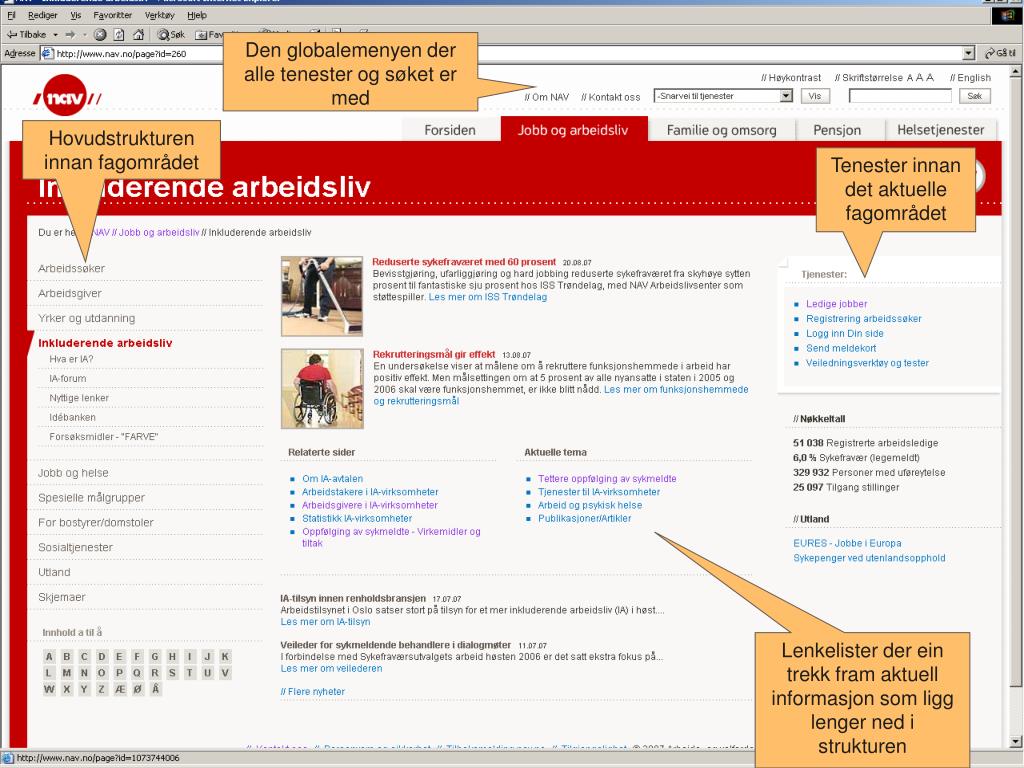This screenshot has height=768, width=1024.
Task: Toggle the Høykontrast high-contrast link
Action: click(791, 78)
